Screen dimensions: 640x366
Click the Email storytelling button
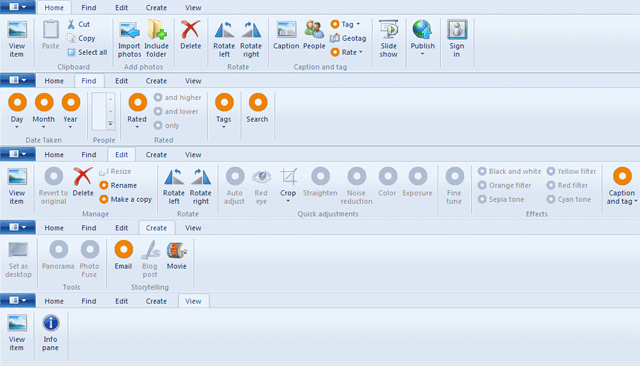[x=123, y=255]
